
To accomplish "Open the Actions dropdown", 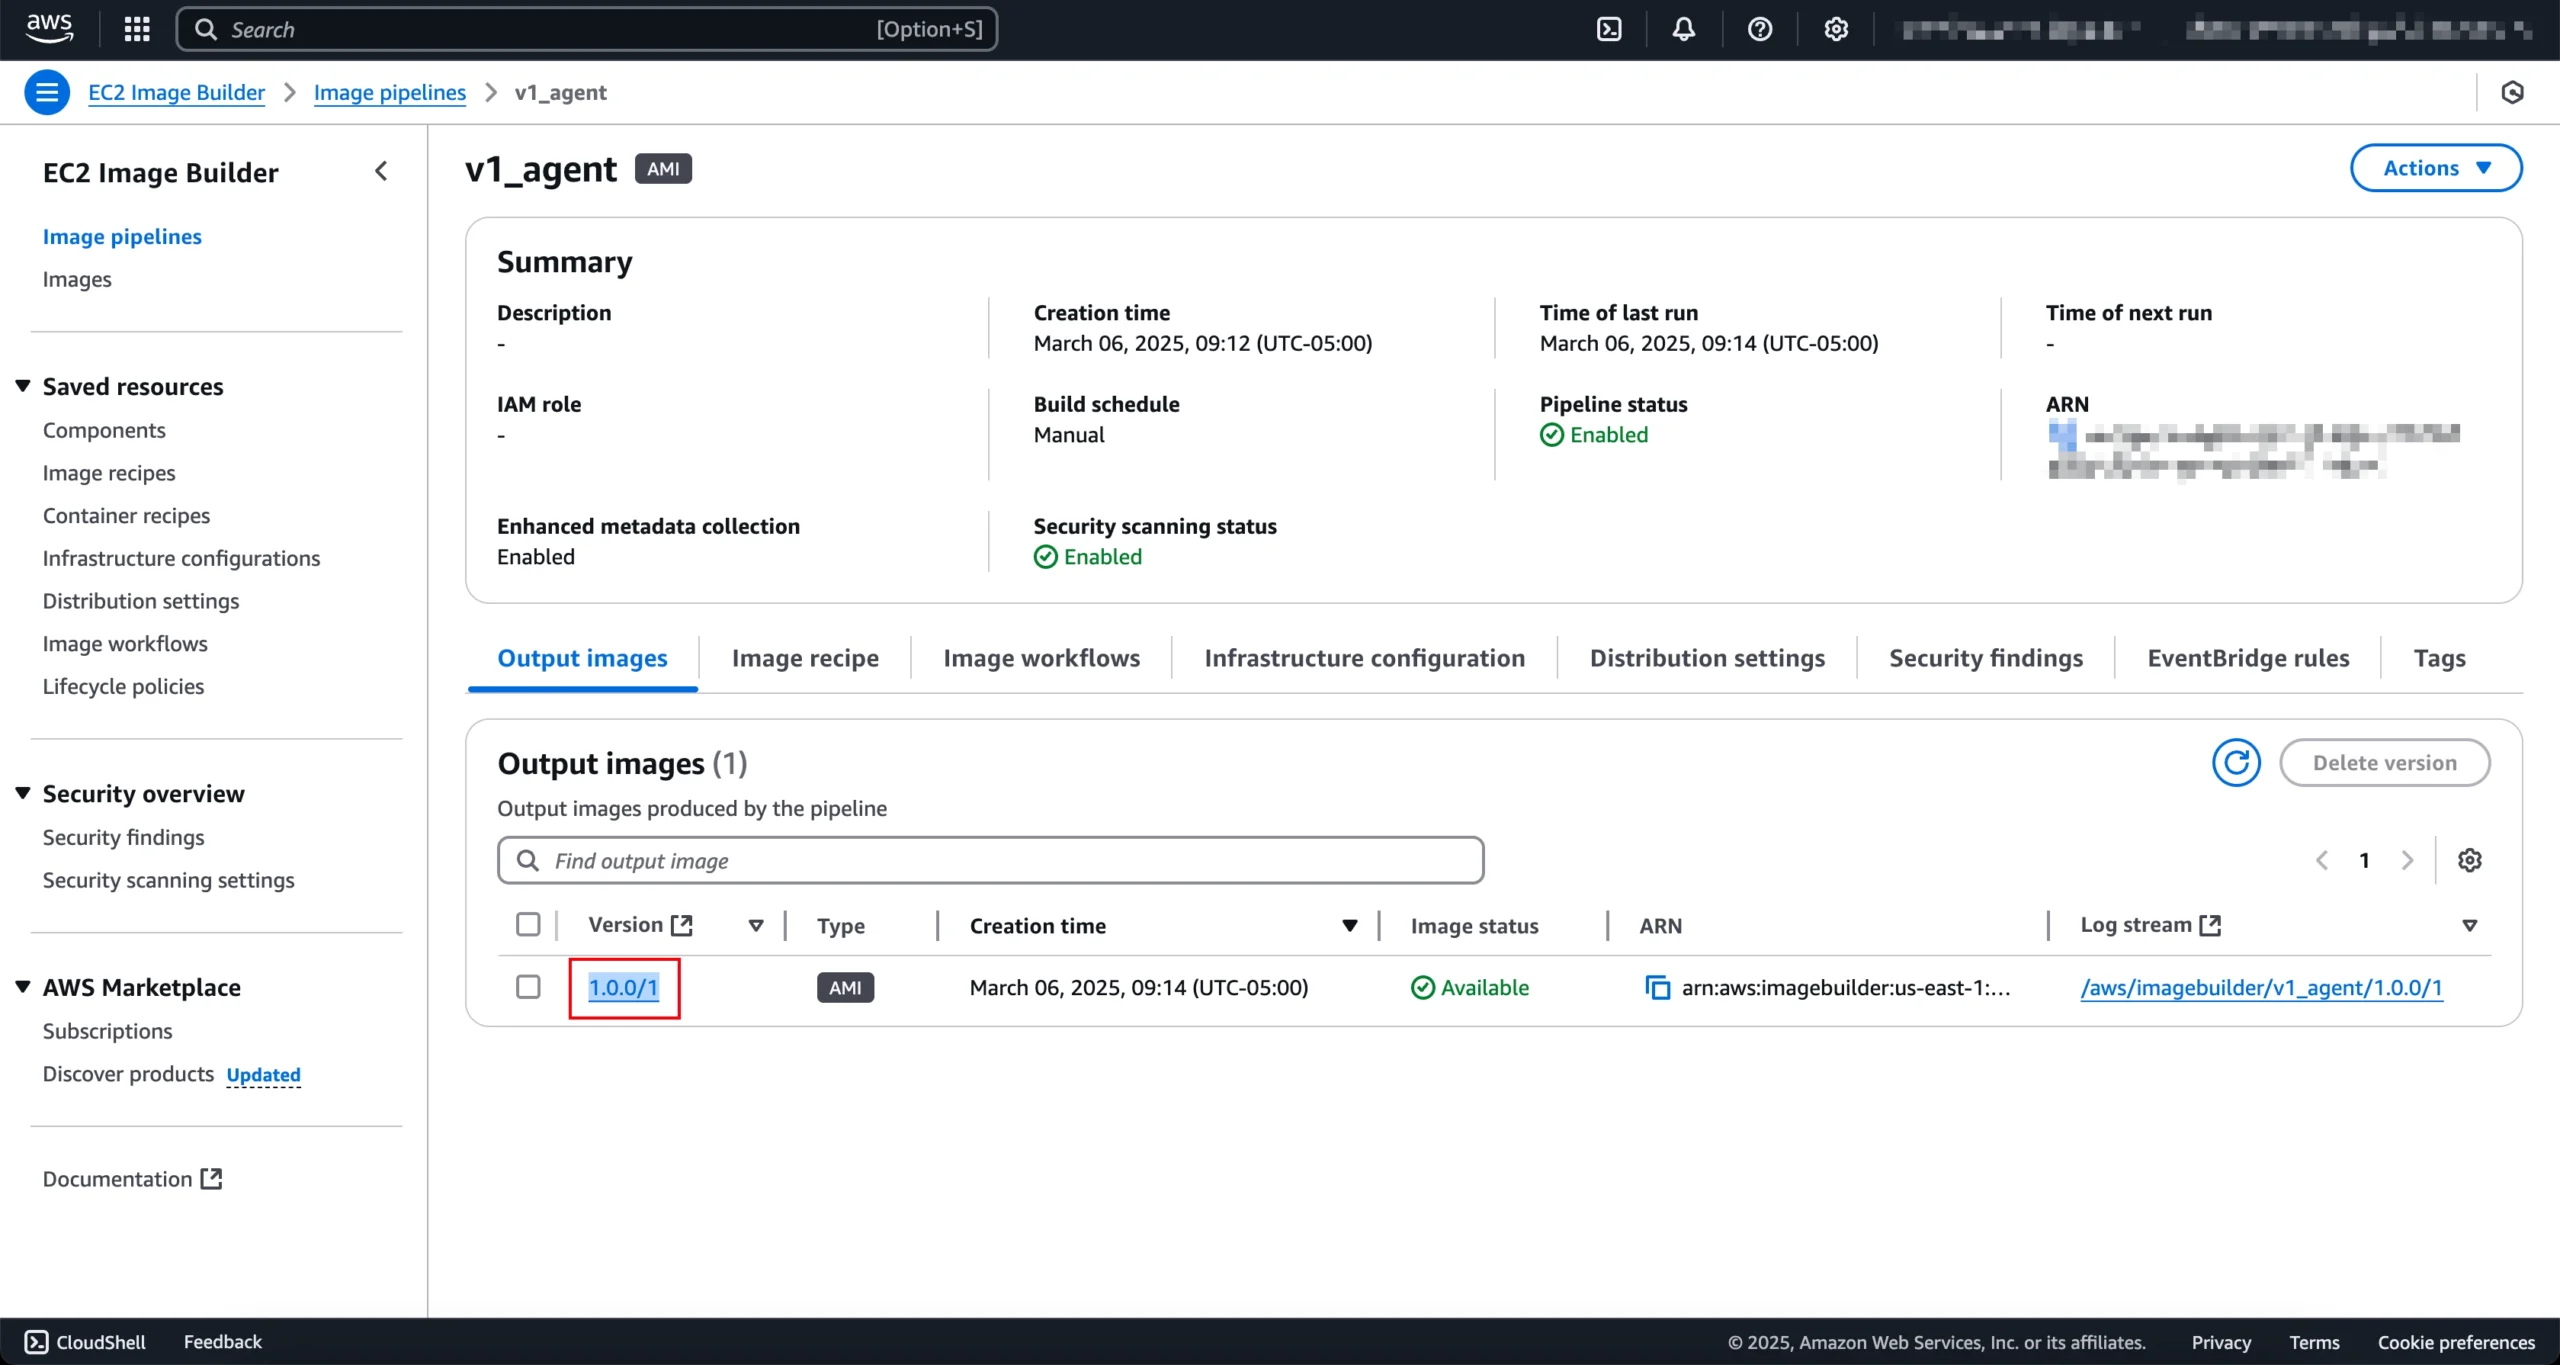I will [x=2436, y=168].
